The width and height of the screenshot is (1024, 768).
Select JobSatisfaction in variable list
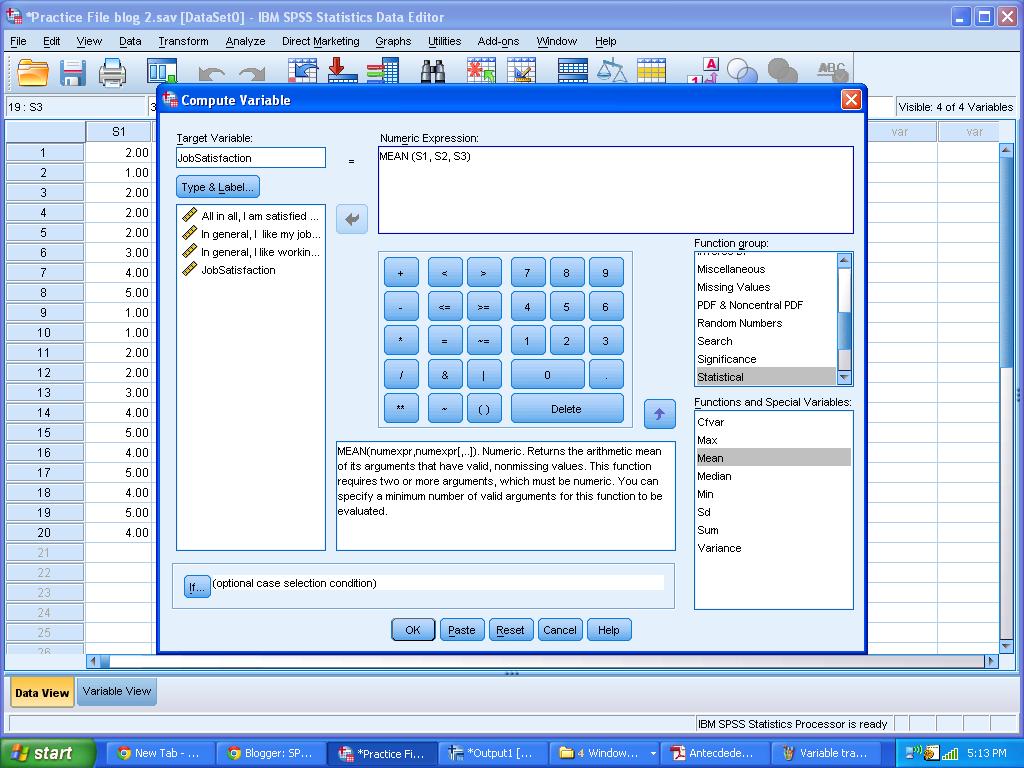coord(229,270)
